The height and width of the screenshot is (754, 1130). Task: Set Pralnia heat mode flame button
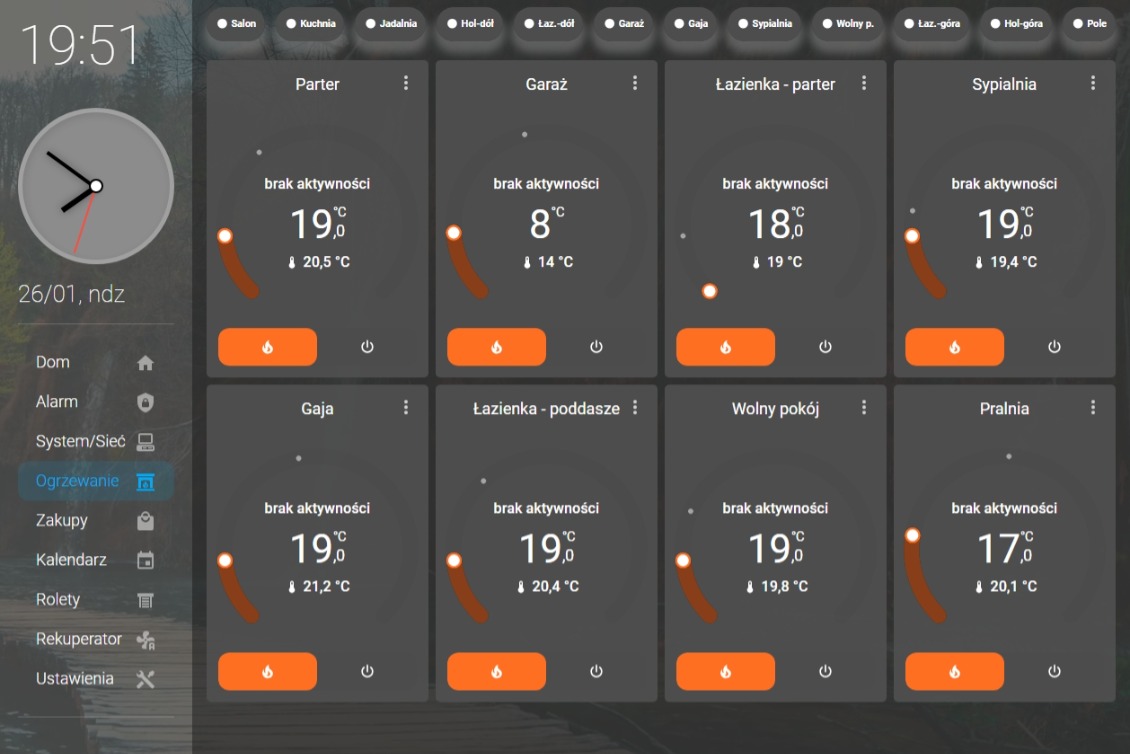coord(955,671)
